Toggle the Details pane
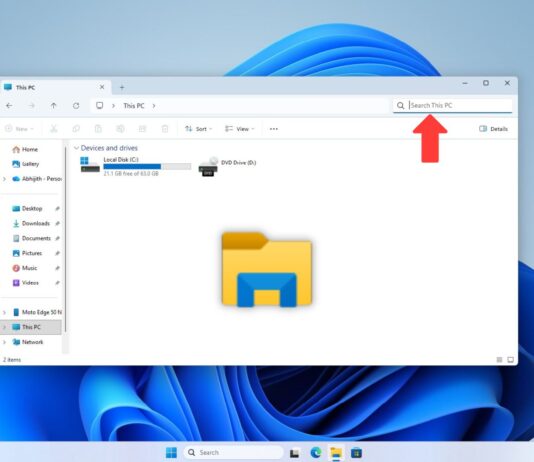 tap(493, 129)
